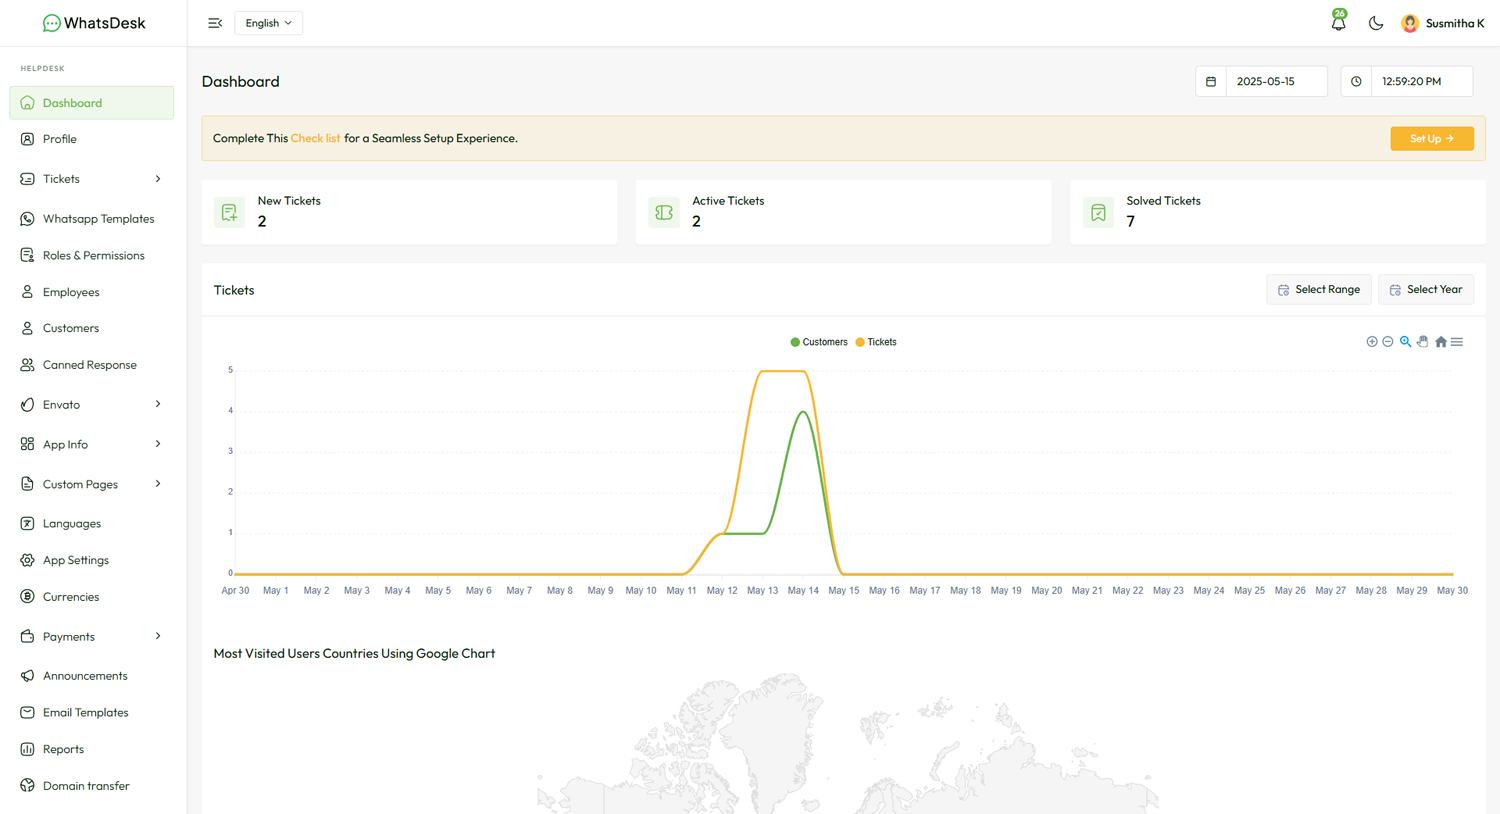Click the date field showing 2025-05-15

[x=1274, y=81]
